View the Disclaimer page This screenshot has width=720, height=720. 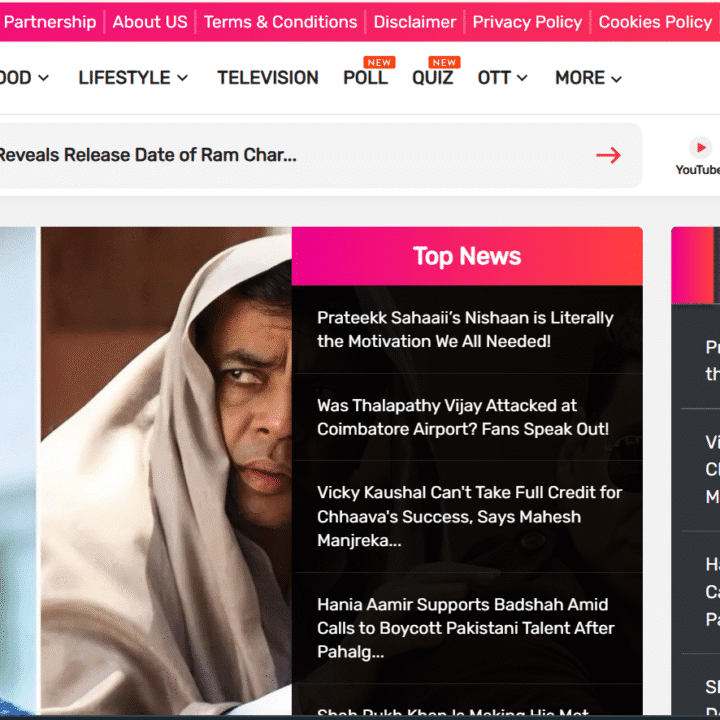click(415, 22)
